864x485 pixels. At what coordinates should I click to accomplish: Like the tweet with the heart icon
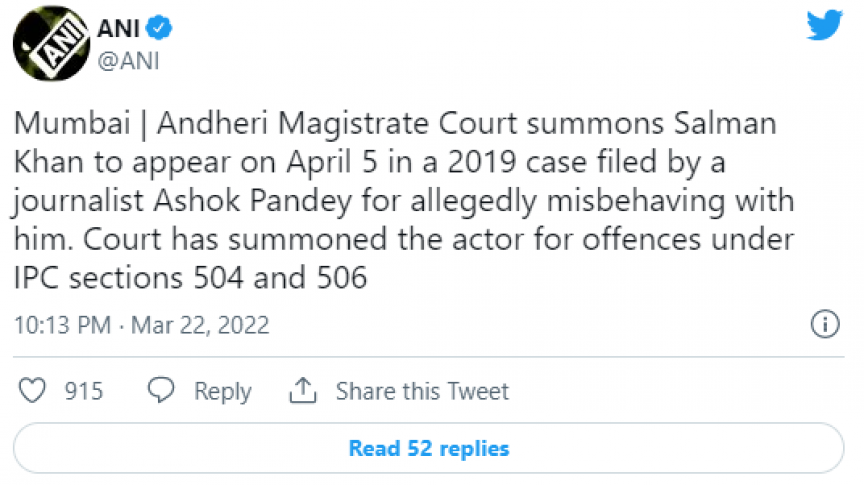coord(33,390)
